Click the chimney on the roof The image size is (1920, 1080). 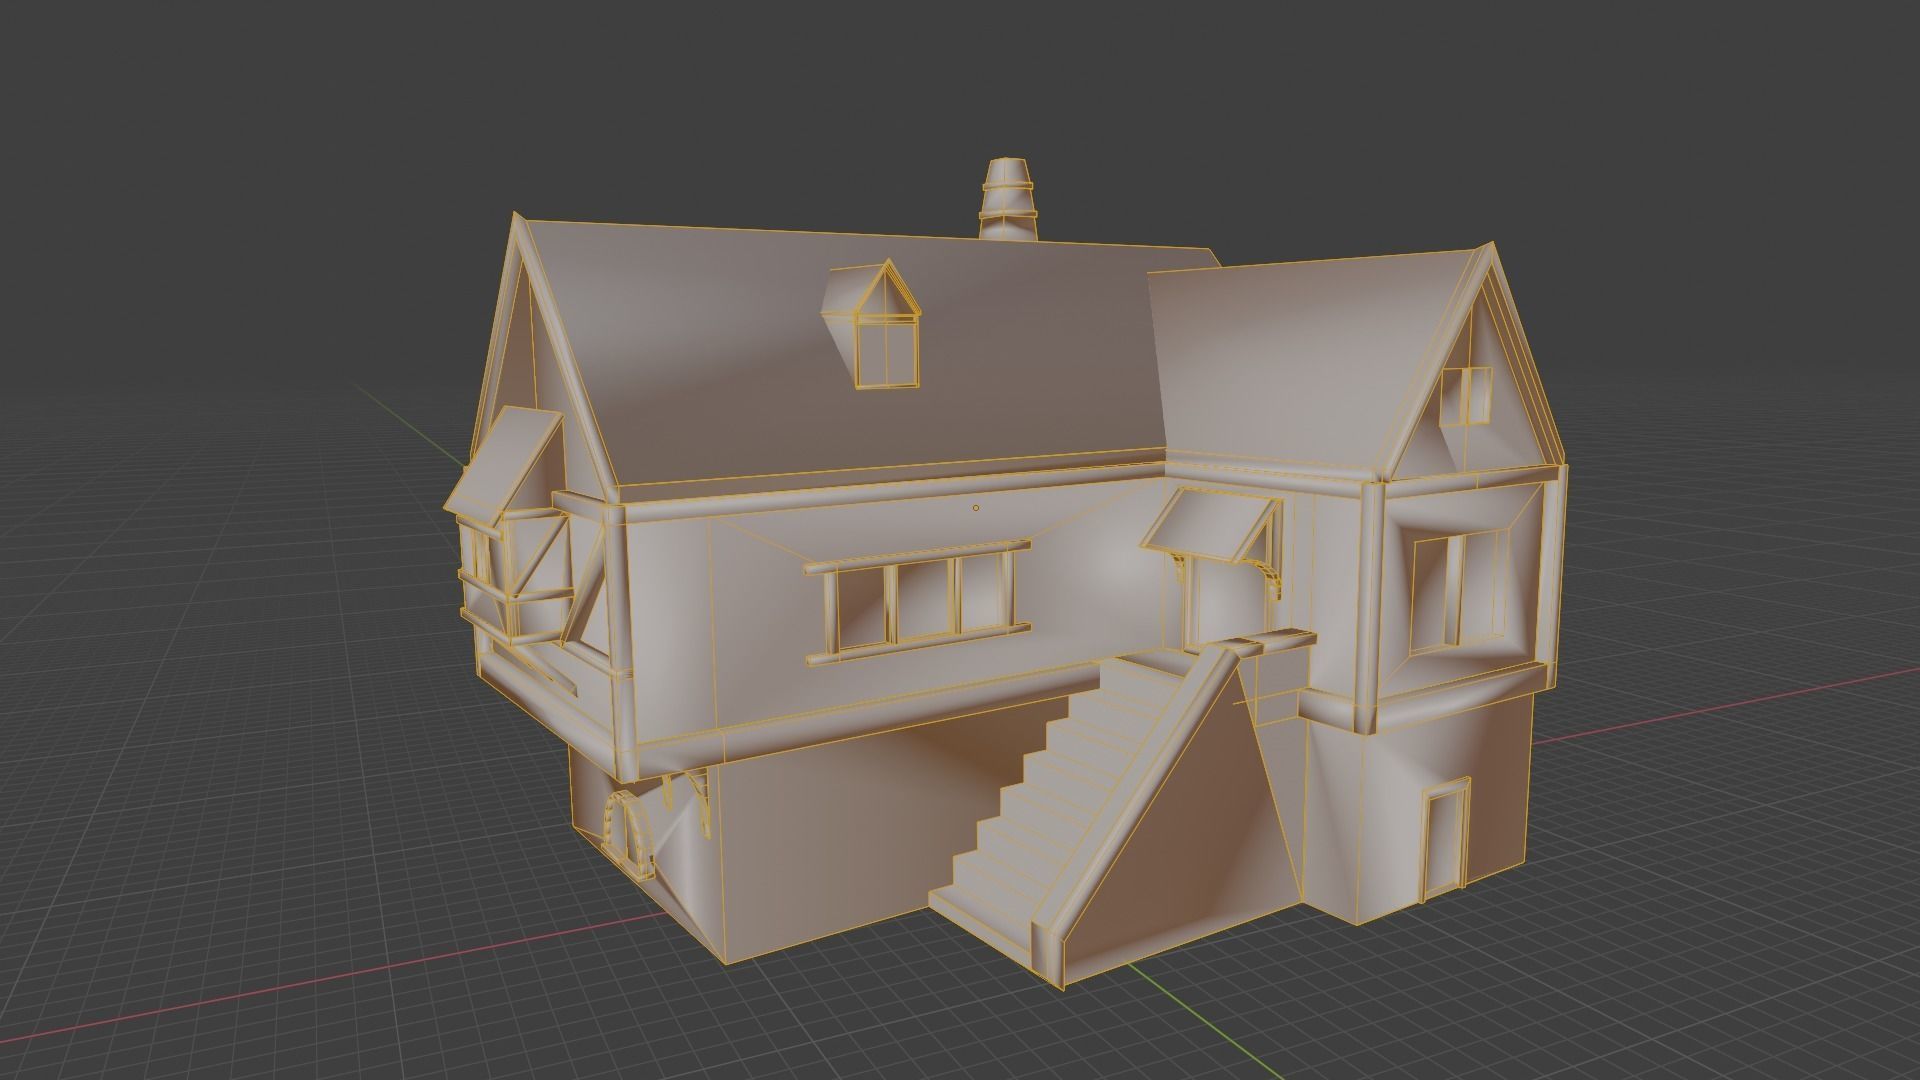1007,200
